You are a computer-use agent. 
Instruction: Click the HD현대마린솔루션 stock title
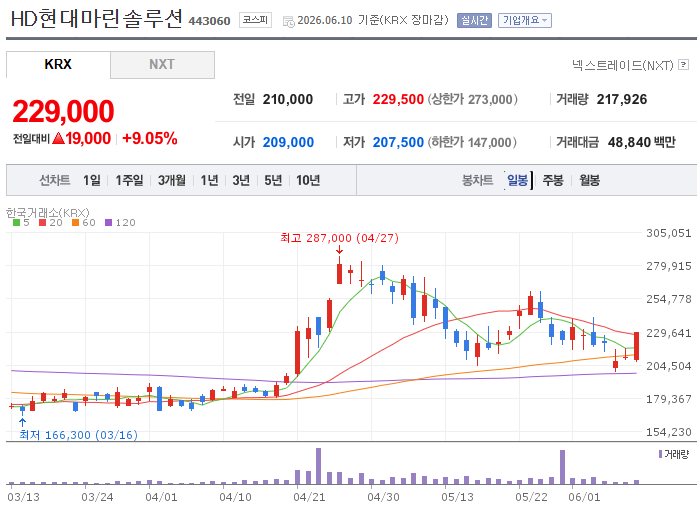point(96,19)
